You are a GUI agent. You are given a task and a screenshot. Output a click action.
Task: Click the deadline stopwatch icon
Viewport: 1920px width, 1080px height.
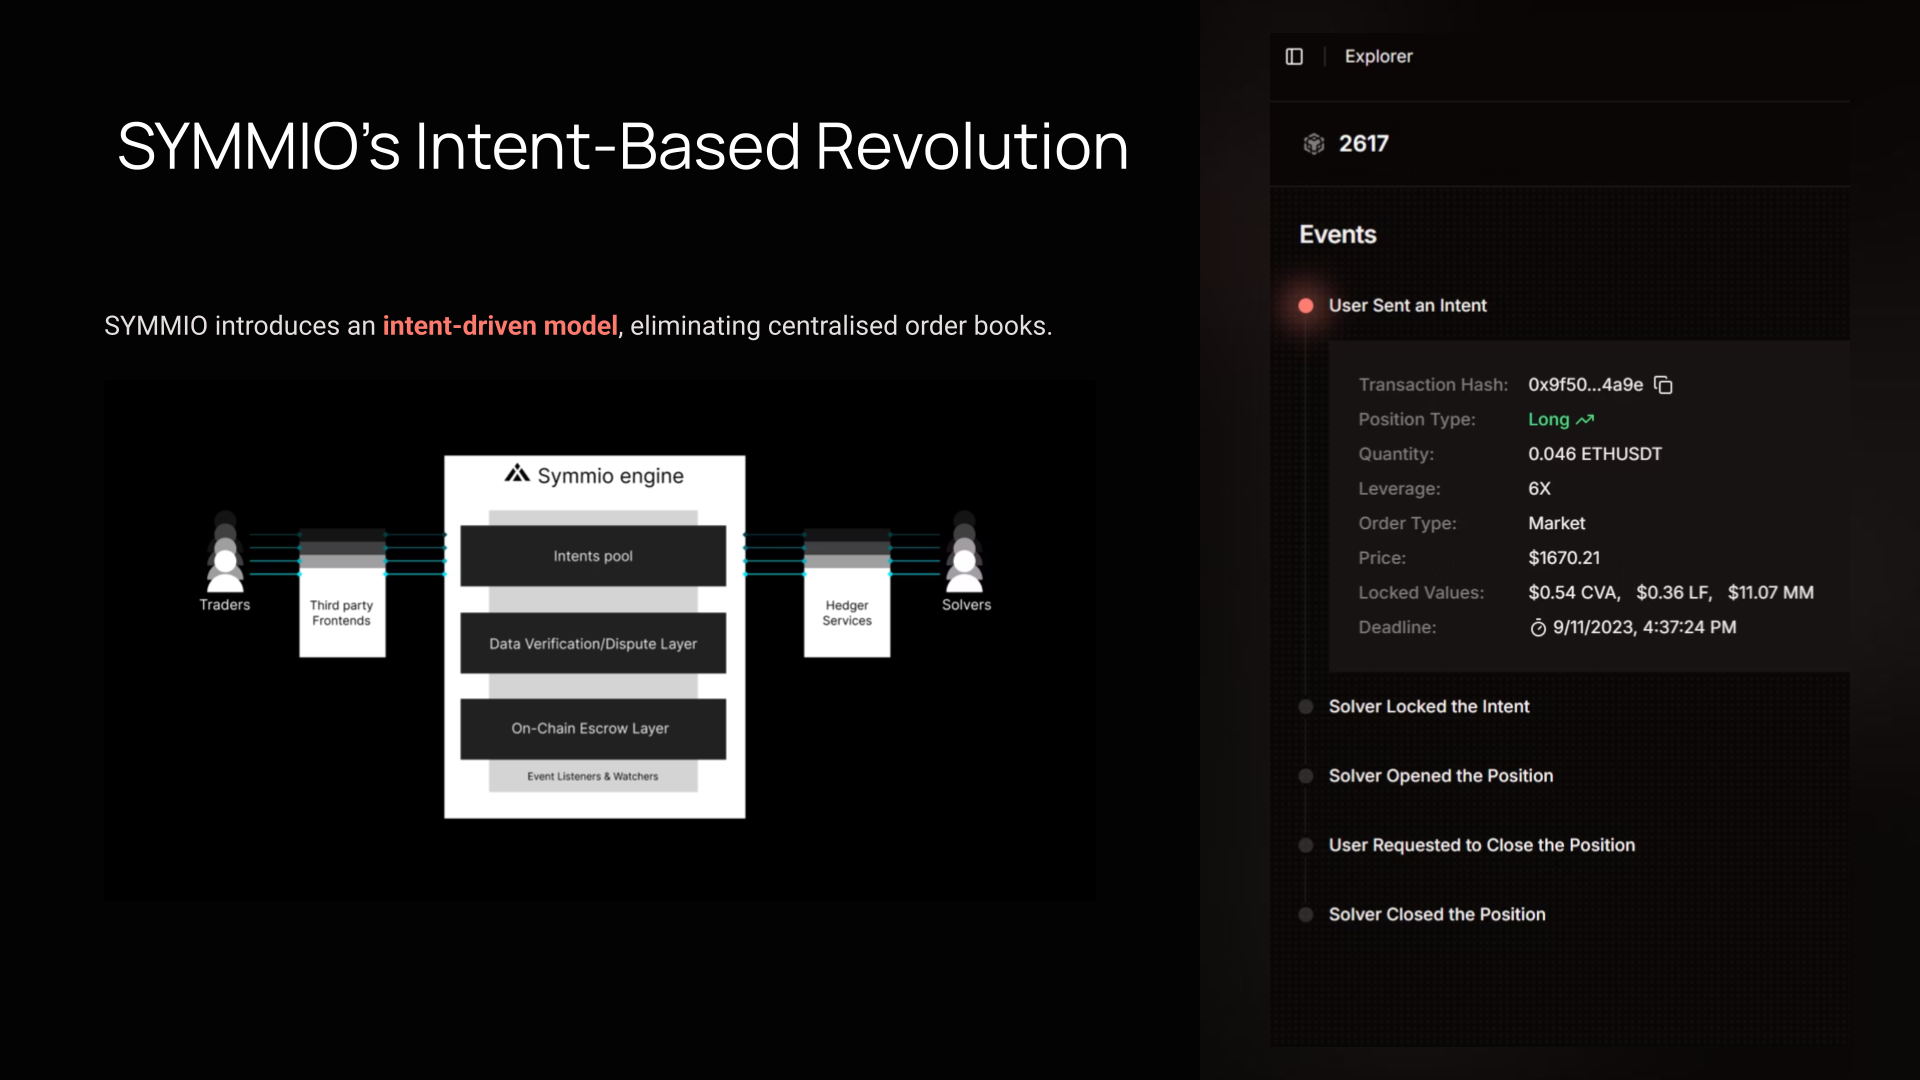point(1538,628)
